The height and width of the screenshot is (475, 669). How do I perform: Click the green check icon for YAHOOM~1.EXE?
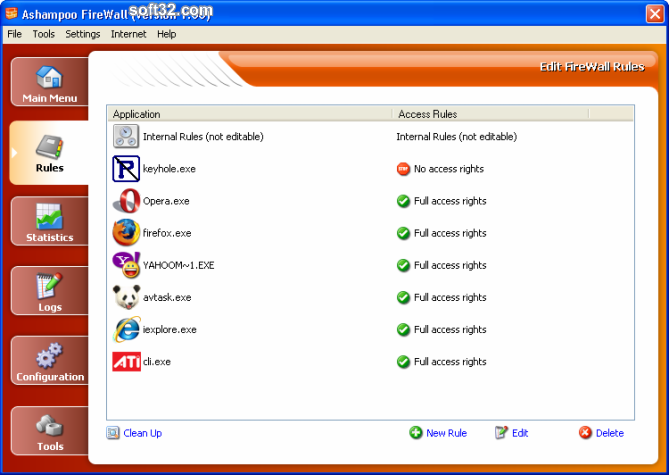coord(403,265)
